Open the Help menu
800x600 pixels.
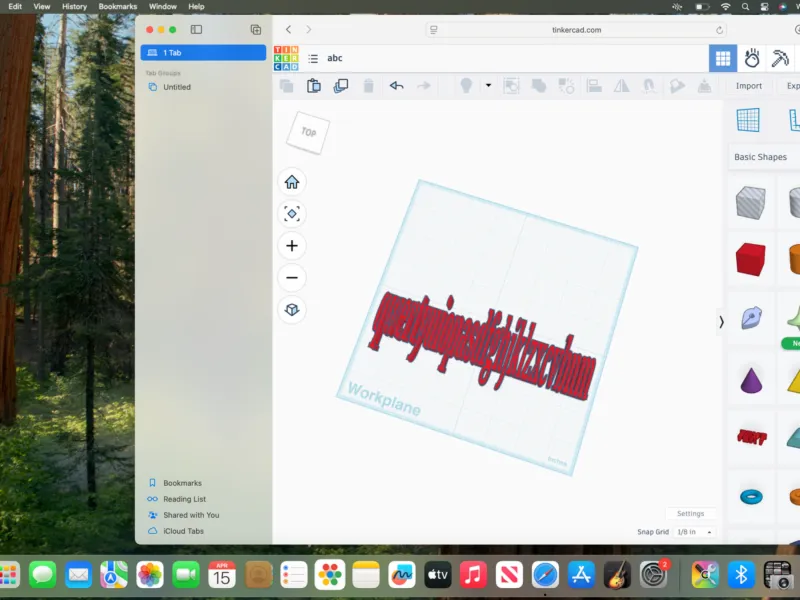tap(196, 7)
